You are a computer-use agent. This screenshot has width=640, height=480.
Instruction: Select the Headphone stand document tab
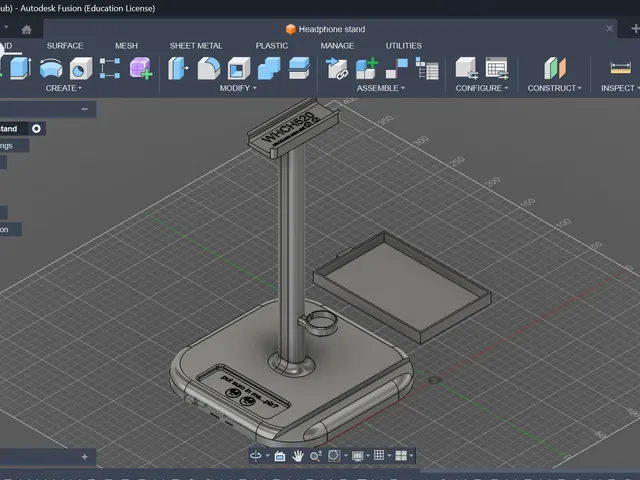coord(325,29)
